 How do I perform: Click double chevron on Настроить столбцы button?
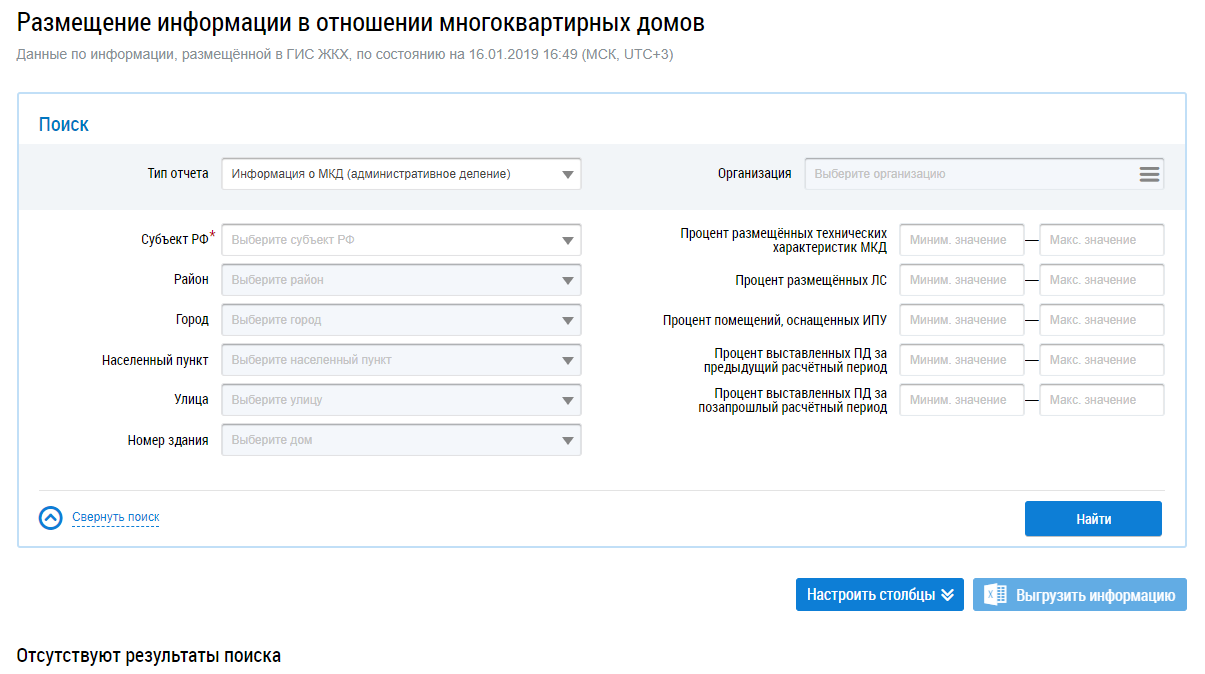[947, 595]
